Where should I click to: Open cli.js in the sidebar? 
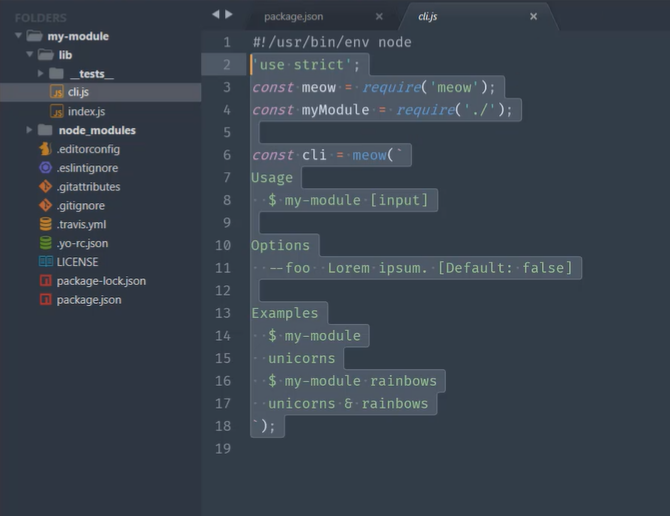click(x=78, y=92)
